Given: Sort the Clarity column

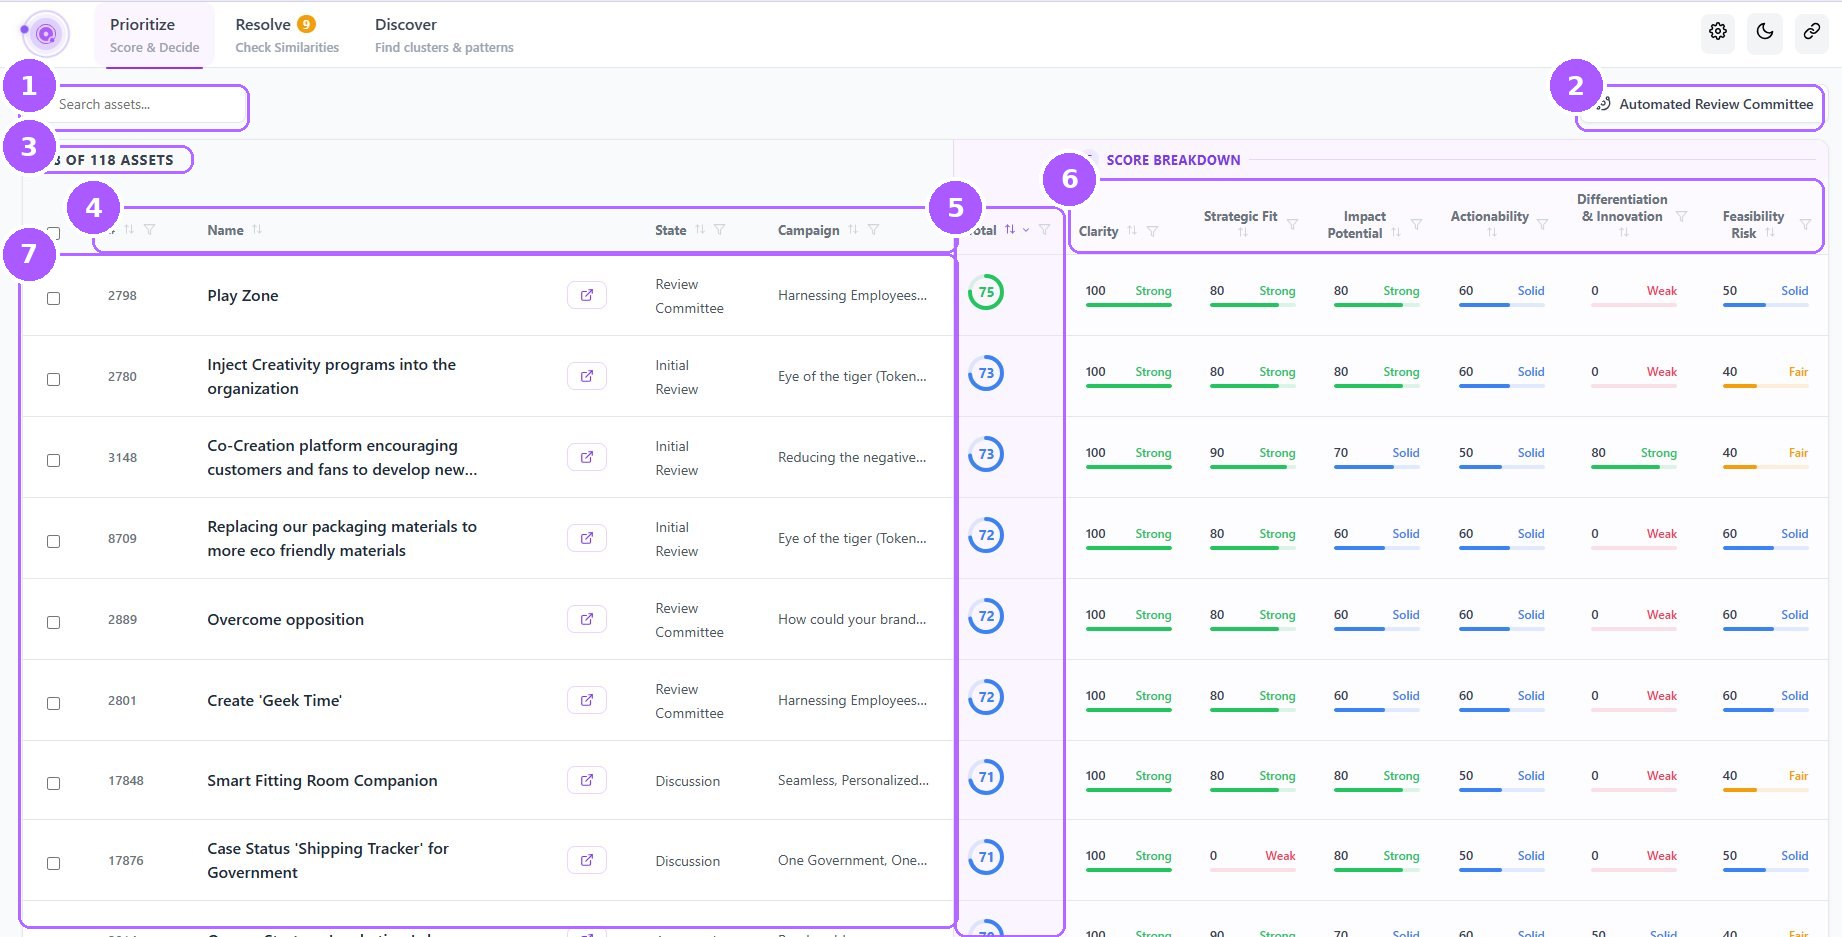Looking at the screenshot, I should click(x=1132, y=231).
